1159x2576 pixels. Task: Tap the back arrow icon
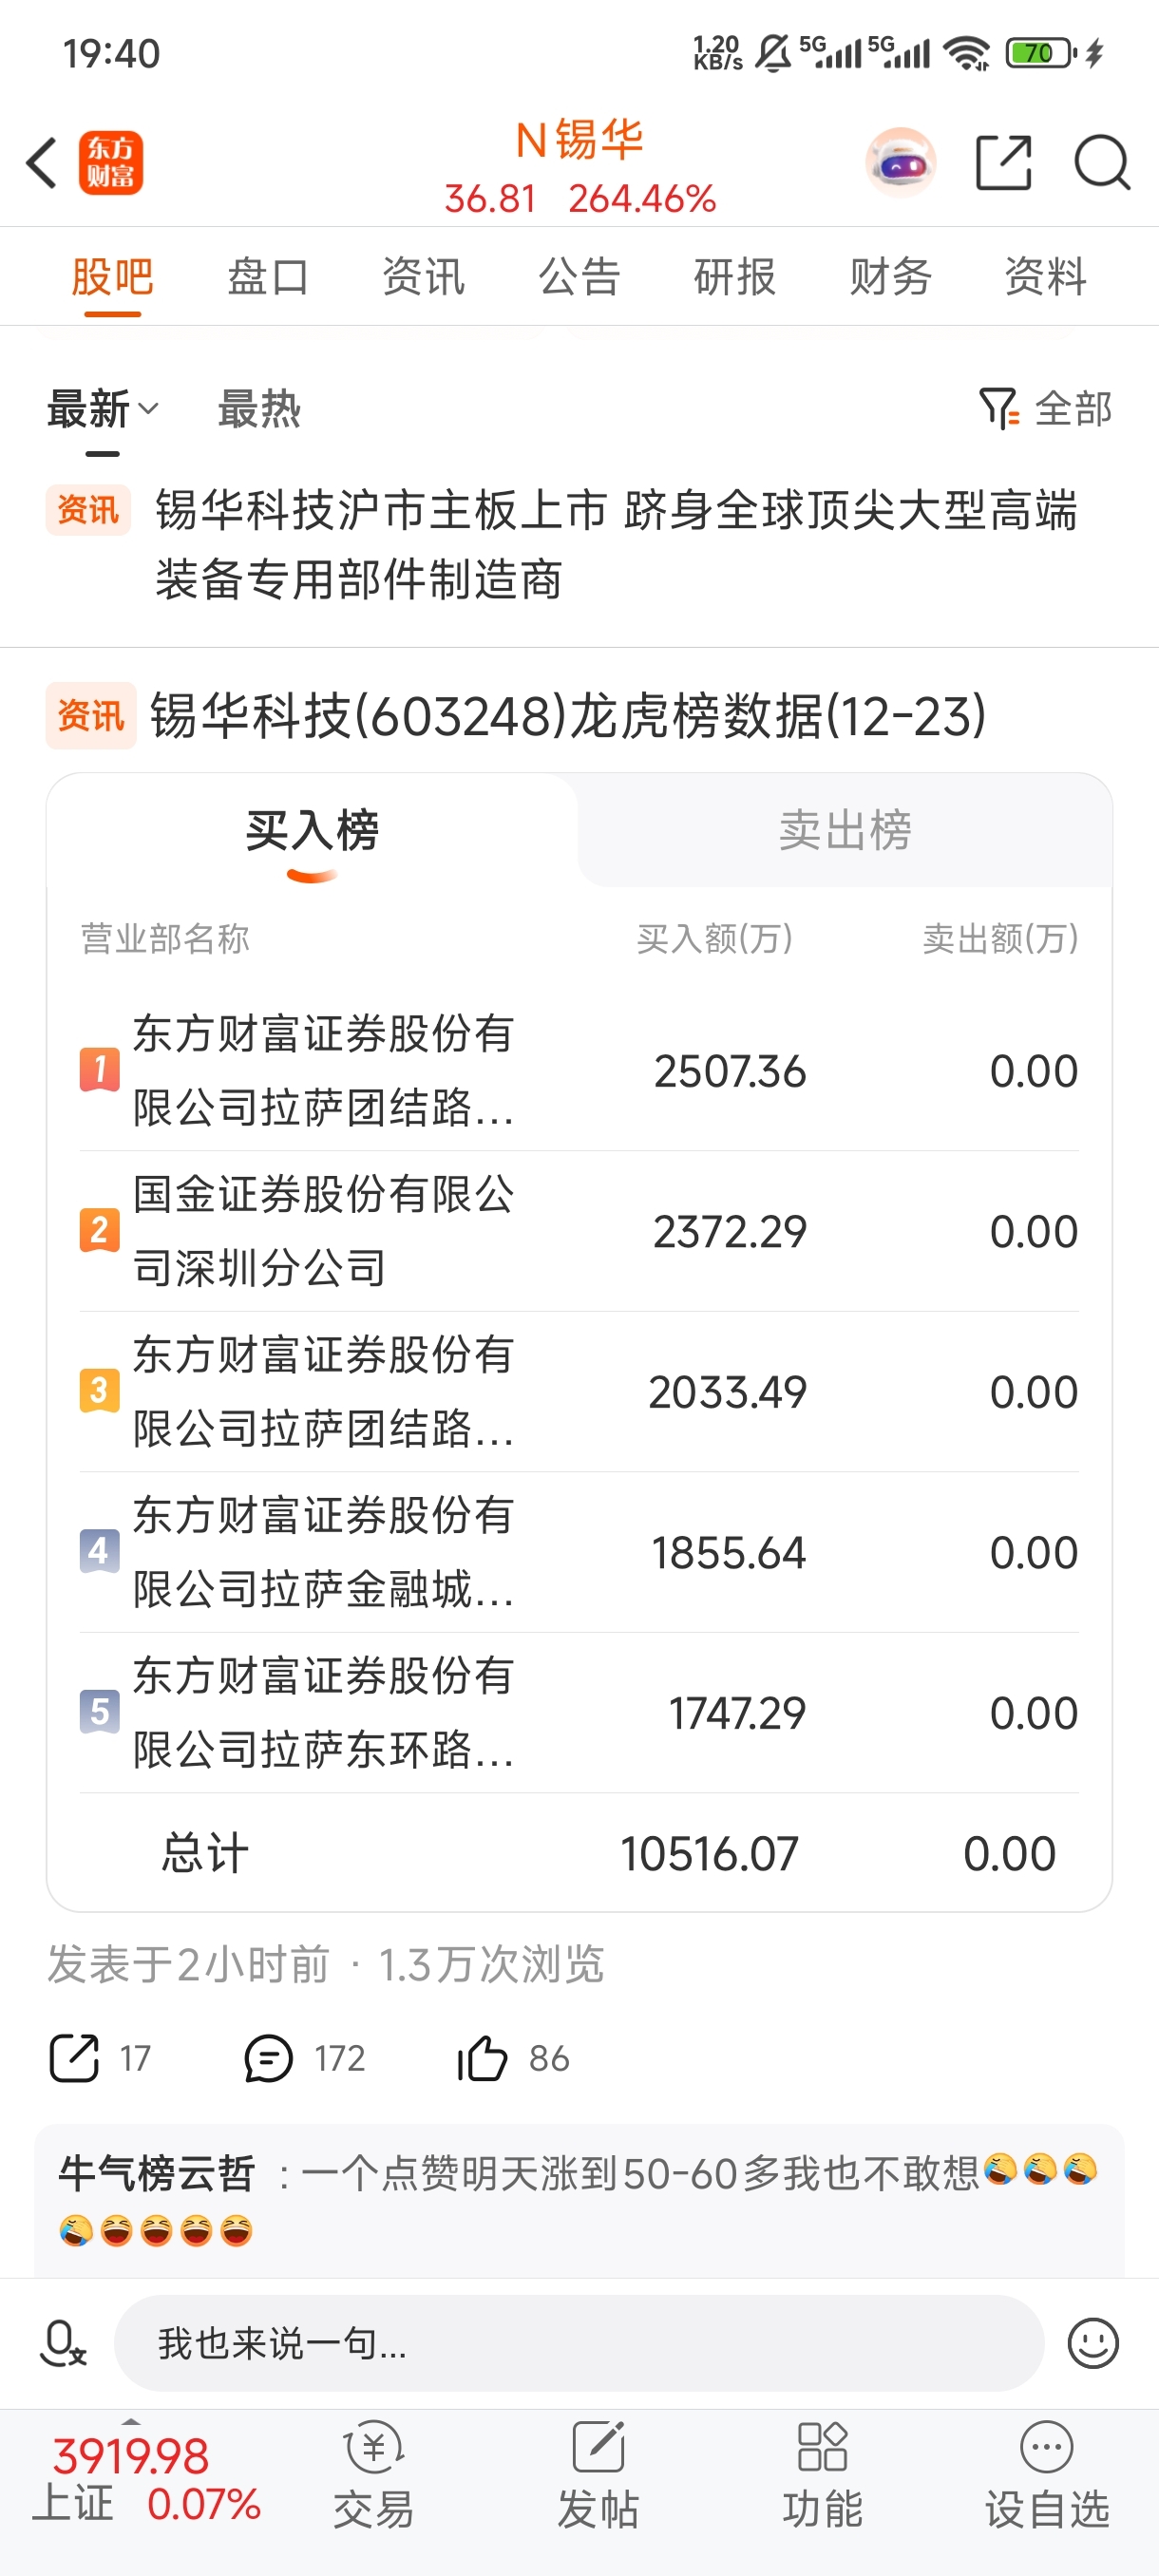pyautogui.click(x=42, y=163)
